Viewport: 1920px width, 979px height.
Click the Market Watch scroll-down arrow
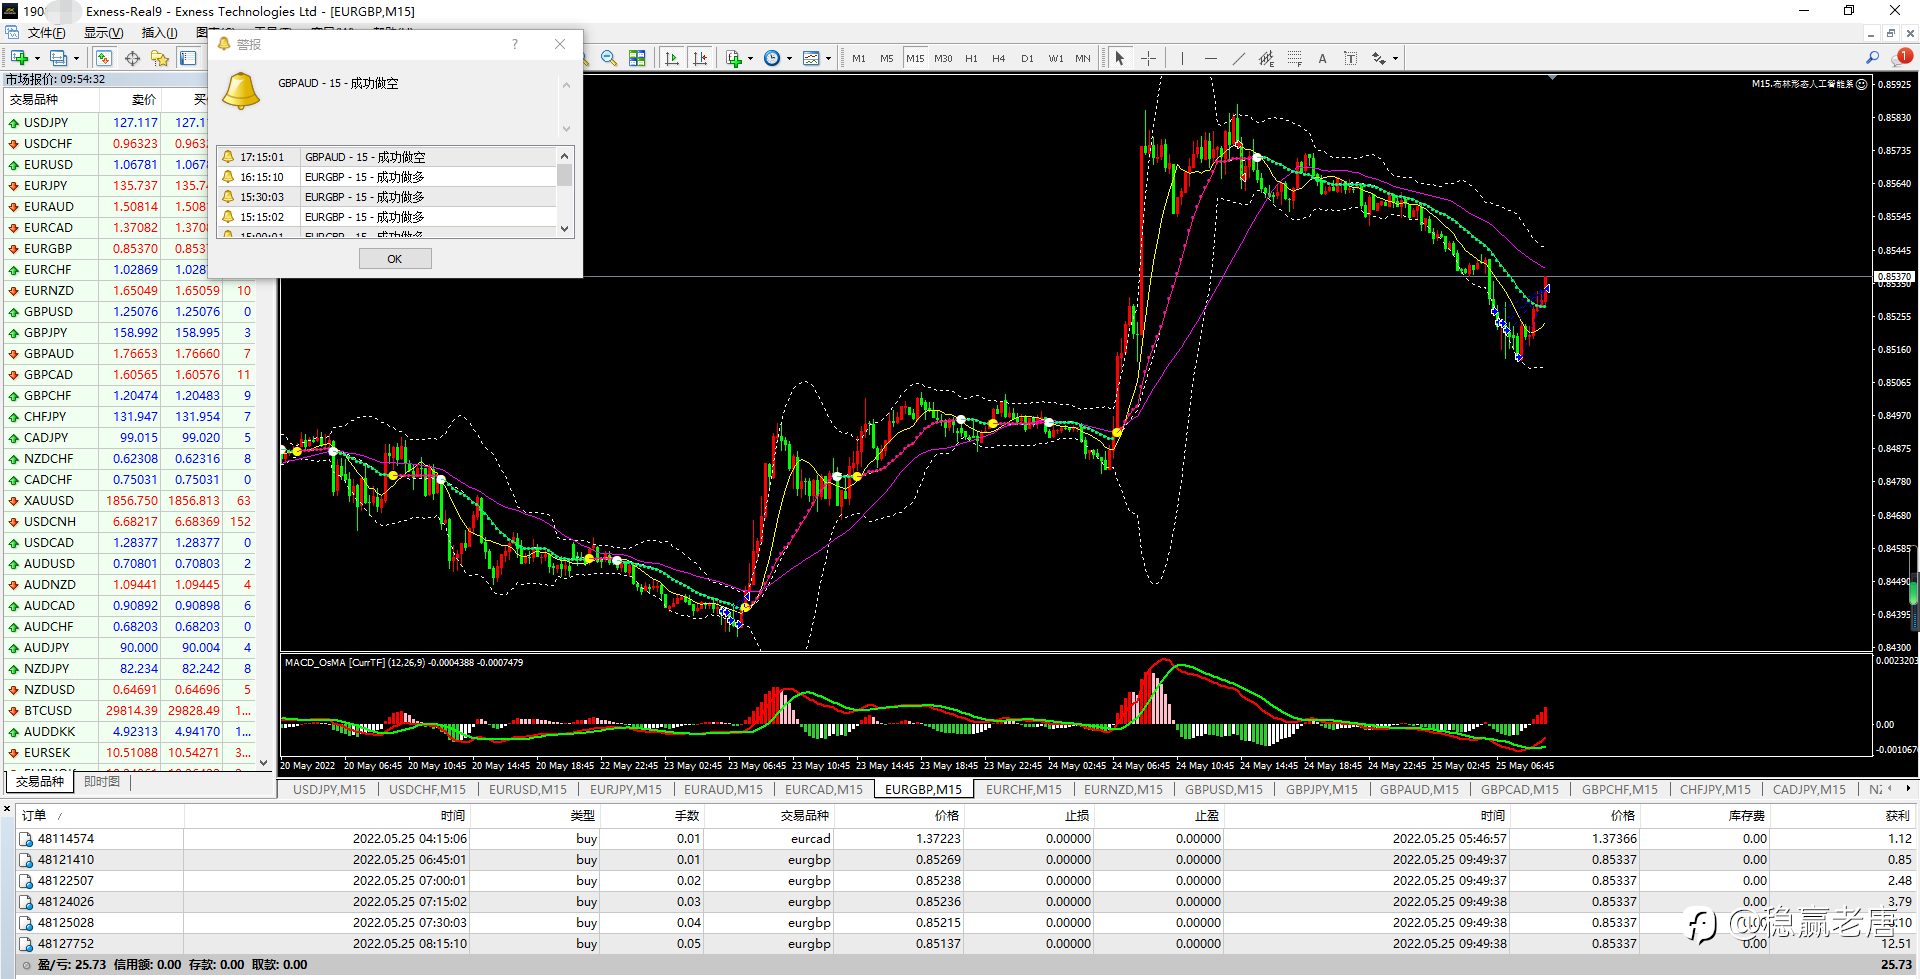pos(264,763)
